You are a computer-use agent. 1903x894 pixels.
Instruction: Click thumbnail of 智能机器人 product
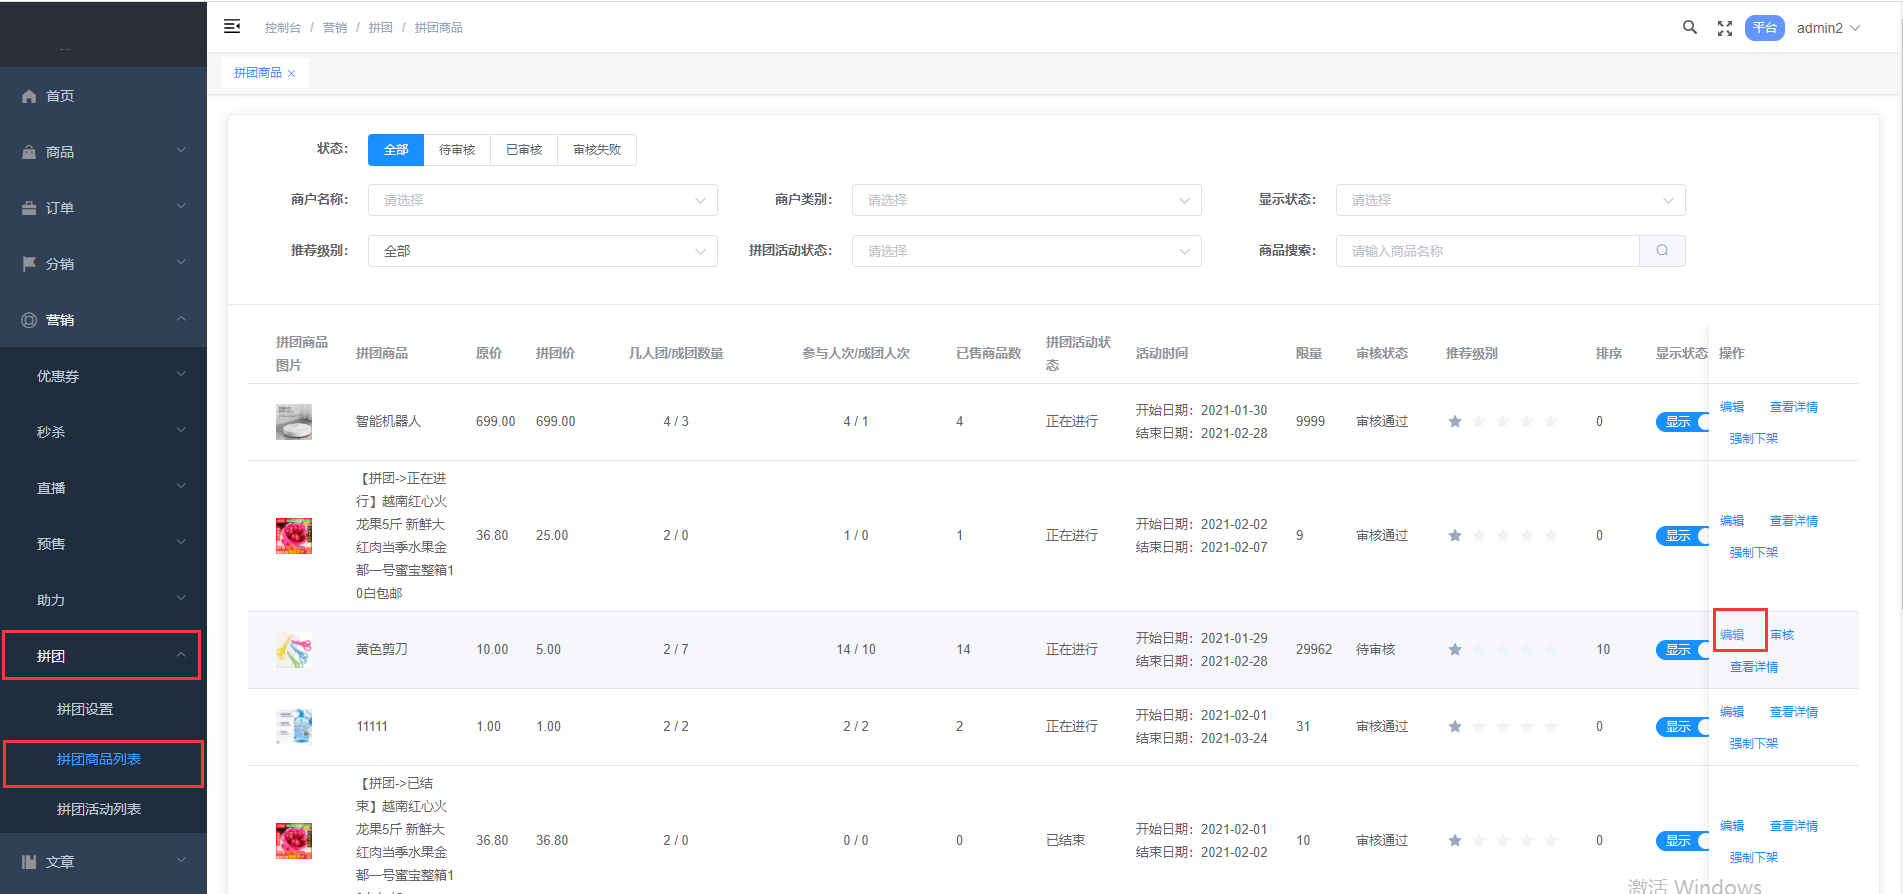293,422
